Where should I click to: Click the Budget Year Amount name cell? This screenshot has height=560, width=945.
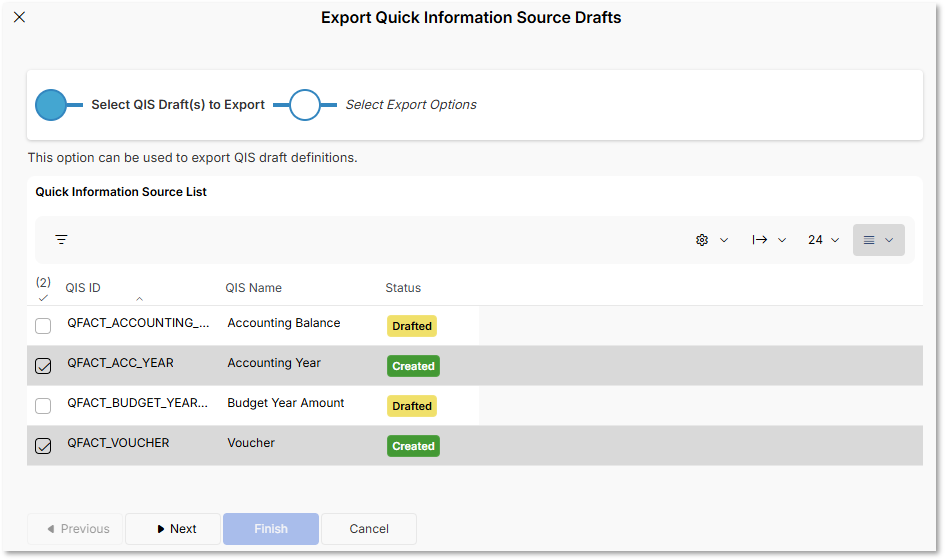[285, 402]
